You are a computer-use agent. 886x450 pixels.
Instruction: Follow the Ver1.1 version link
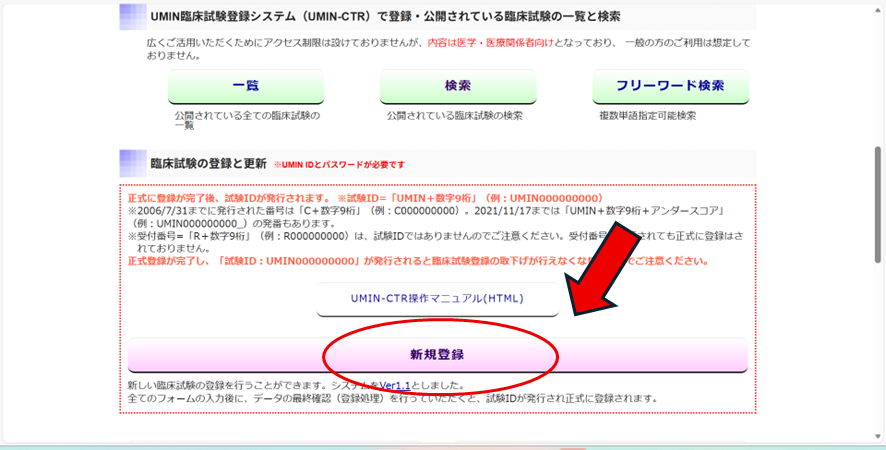coord(396,385)
